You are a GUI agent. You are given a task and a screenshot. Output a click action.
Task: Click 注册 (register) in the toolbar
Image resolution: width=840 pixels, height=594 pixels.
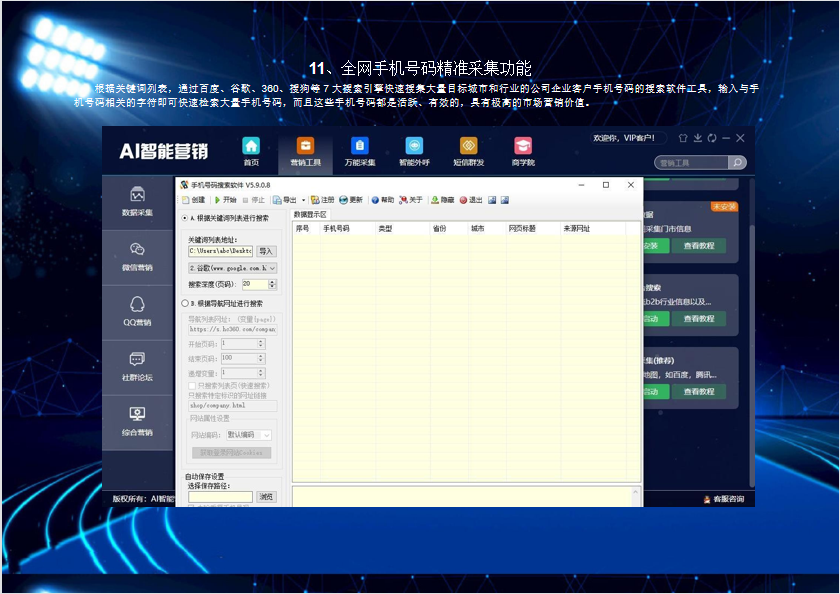pyautogui.click(x=322, y=200)
